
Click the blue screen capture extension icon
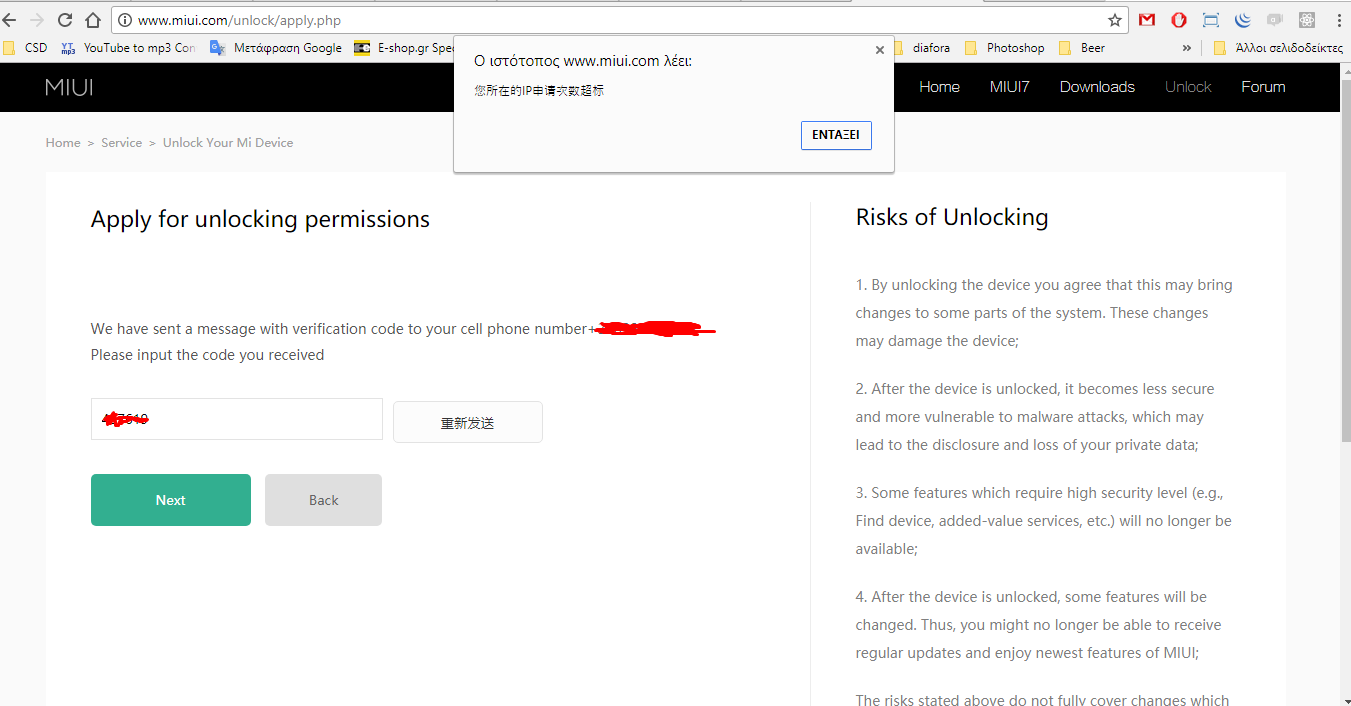tap(1211, 20)
